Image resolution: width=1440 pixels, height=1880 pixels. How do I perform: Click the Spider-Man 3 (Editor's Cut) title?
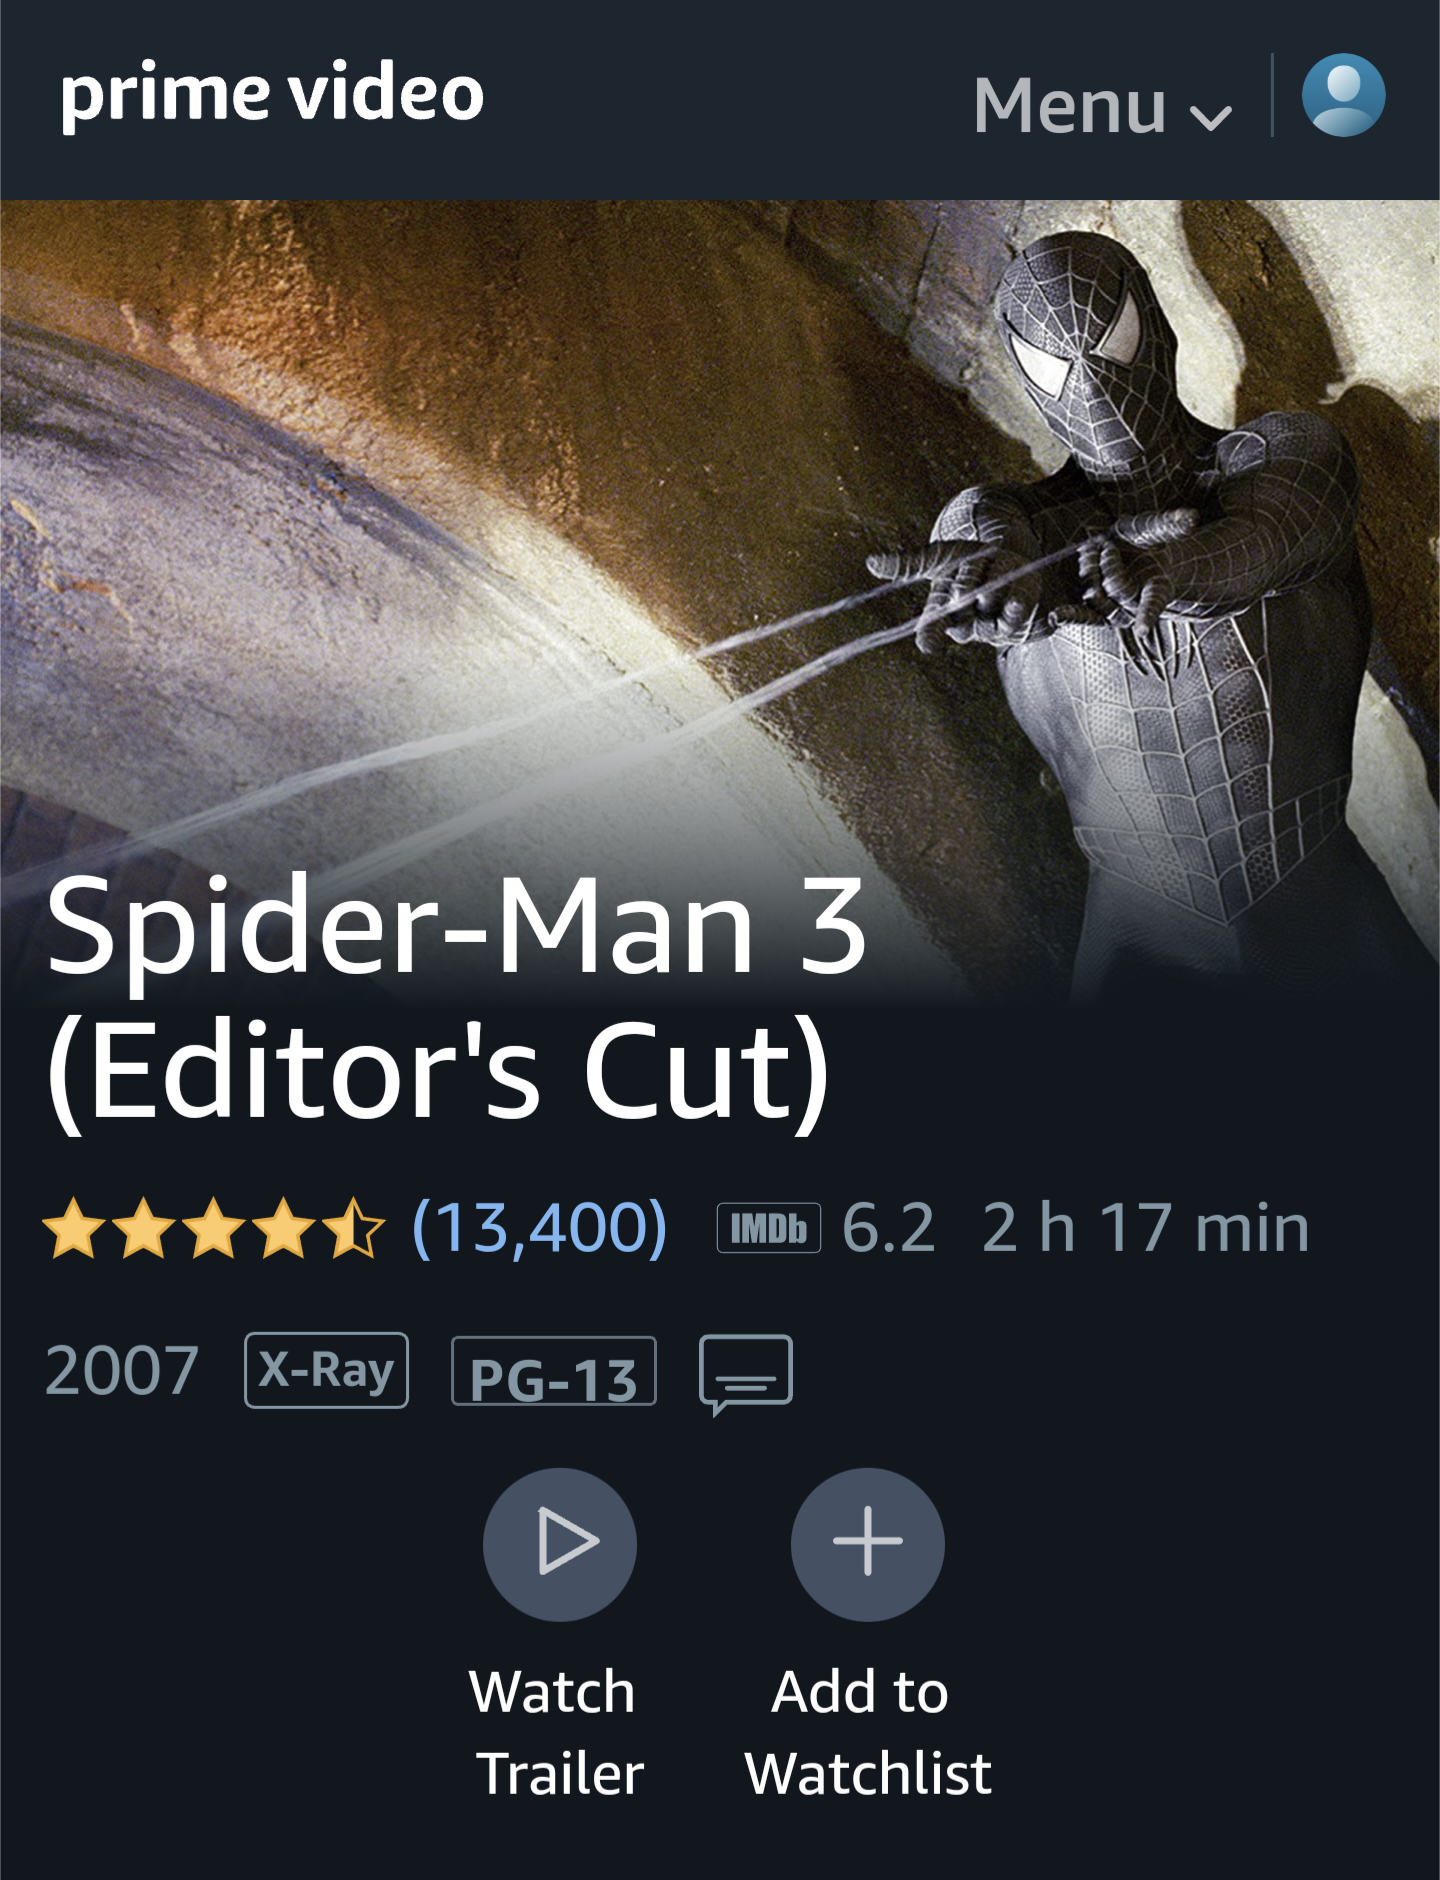(x=456, y=1000)
